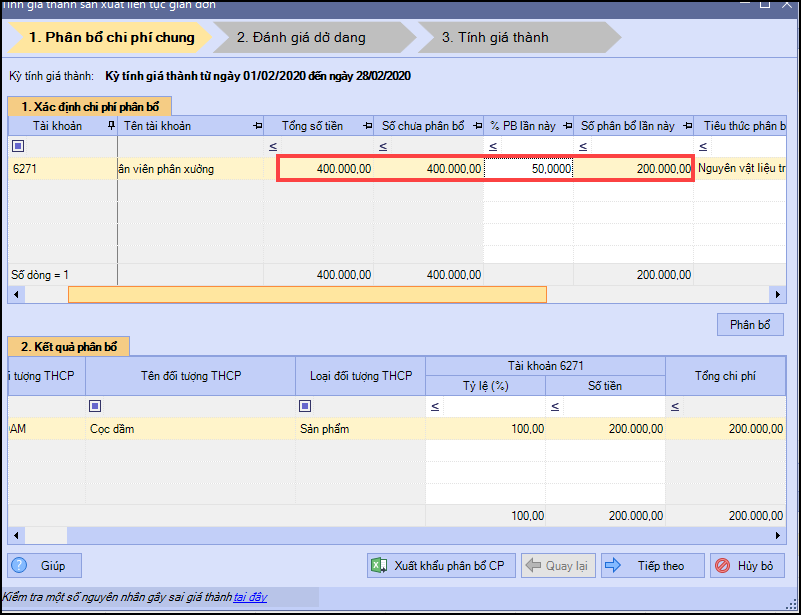Open the 'tại đây' link
Viewport: 801px width, 615px height.
coord(250,597)
